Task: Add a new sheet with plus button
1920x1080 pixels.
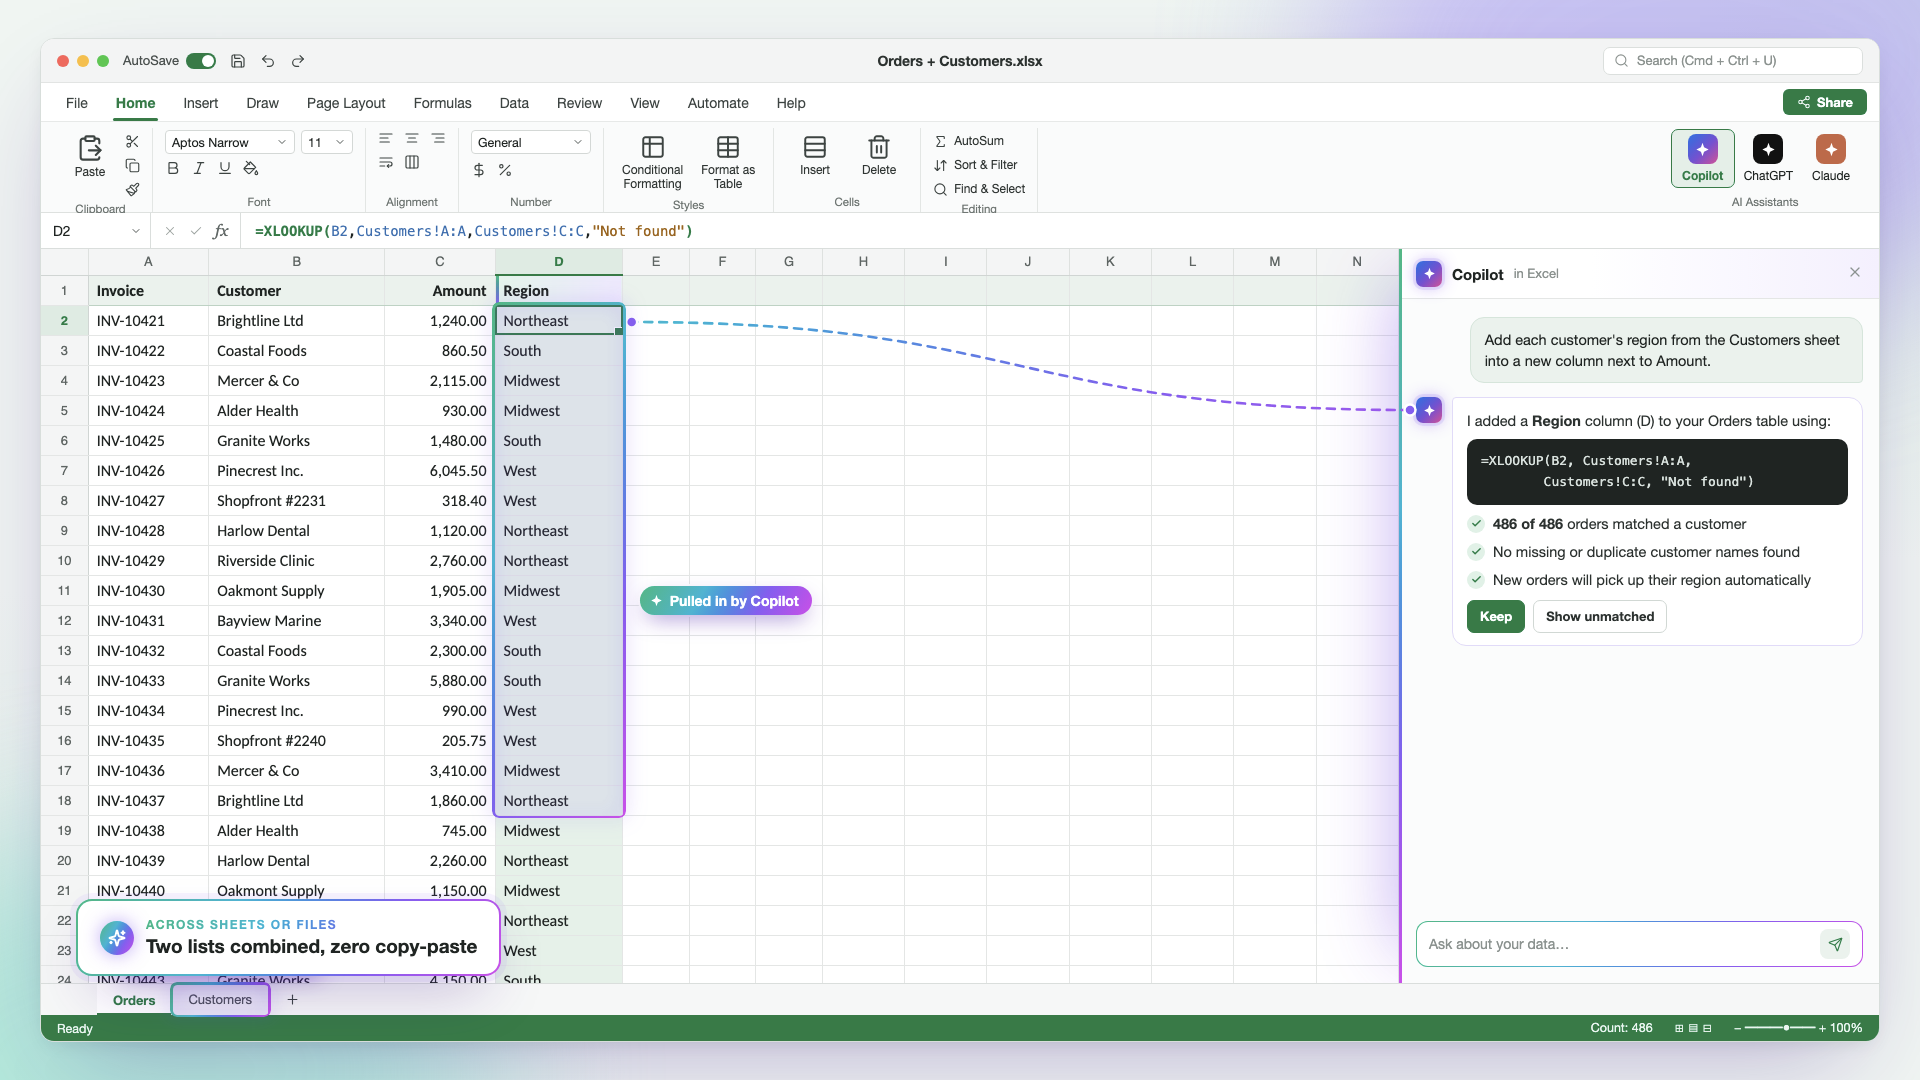Action: click(x=292, y=1000)
